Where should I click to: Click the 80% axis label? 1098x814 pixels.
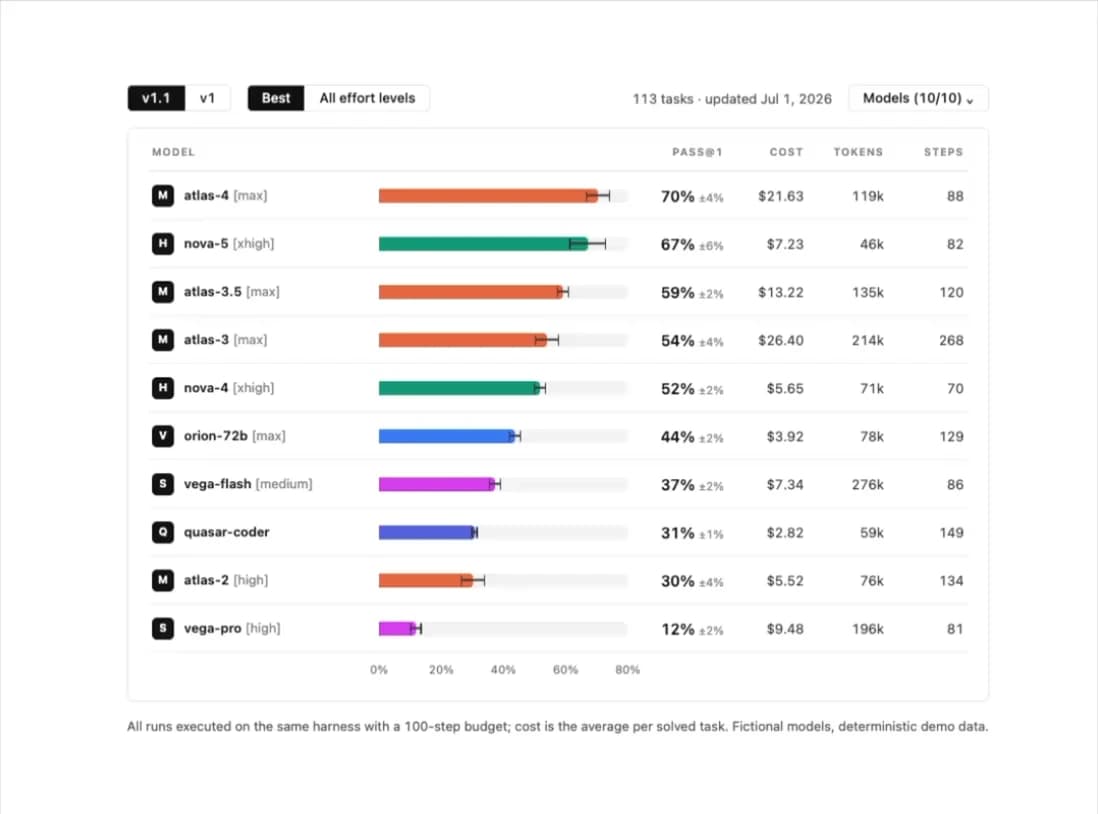click(627, 670)
